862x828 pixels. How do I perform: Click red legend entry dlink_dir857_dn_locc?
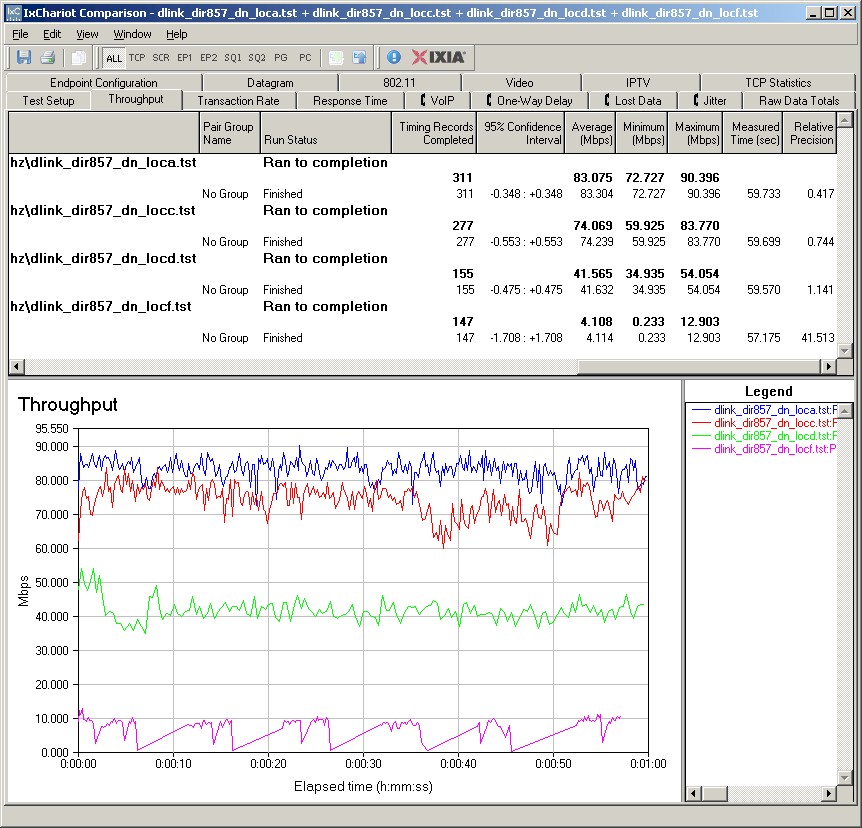765,423
